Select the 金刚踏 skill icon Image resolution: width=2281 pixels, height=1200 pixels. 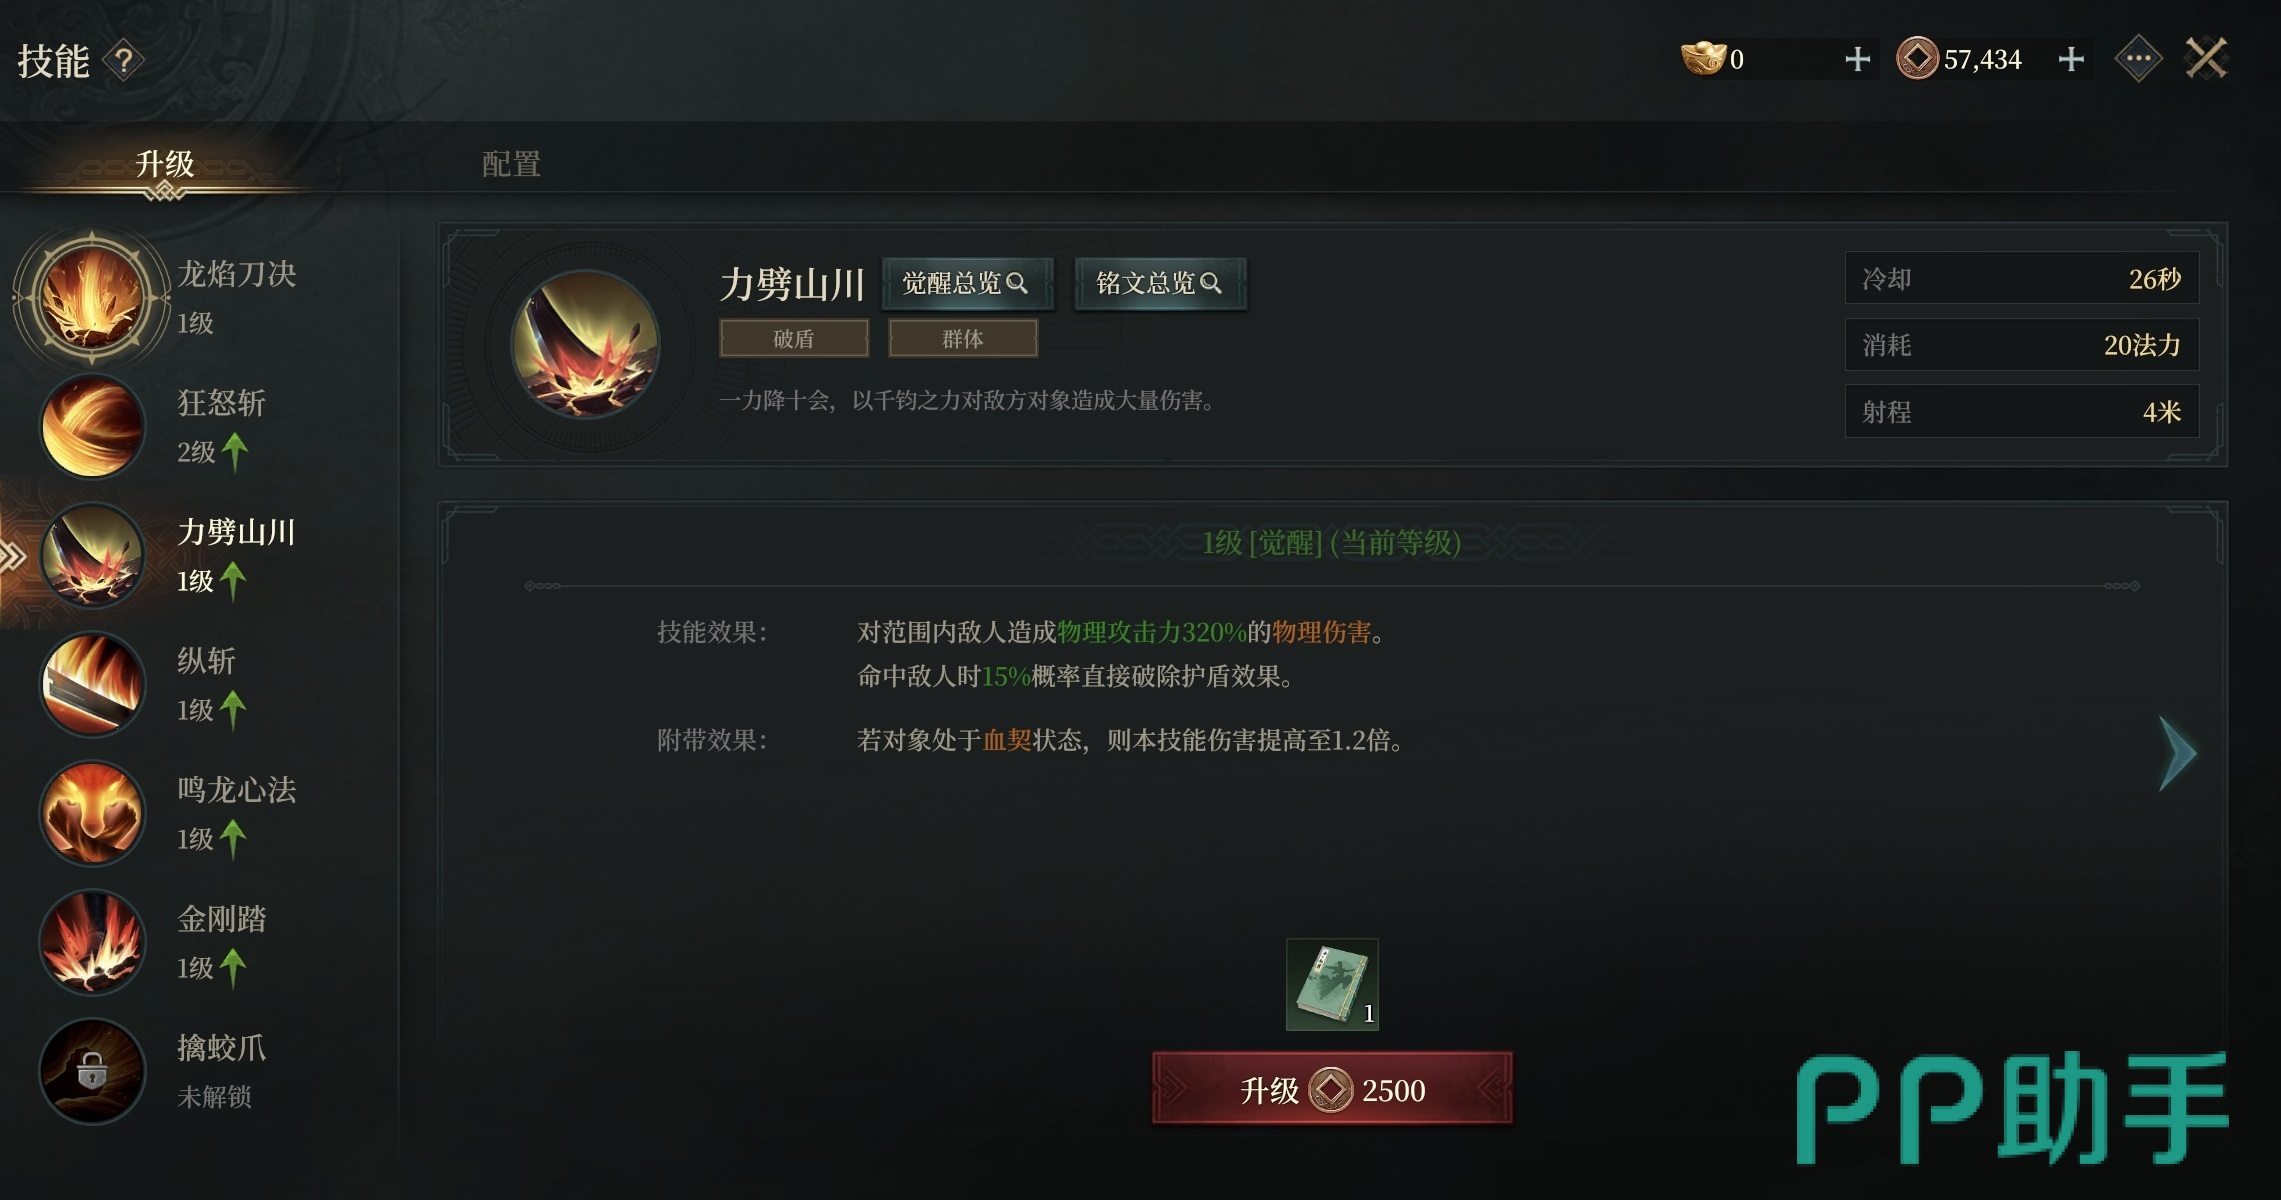coord(92,943)
